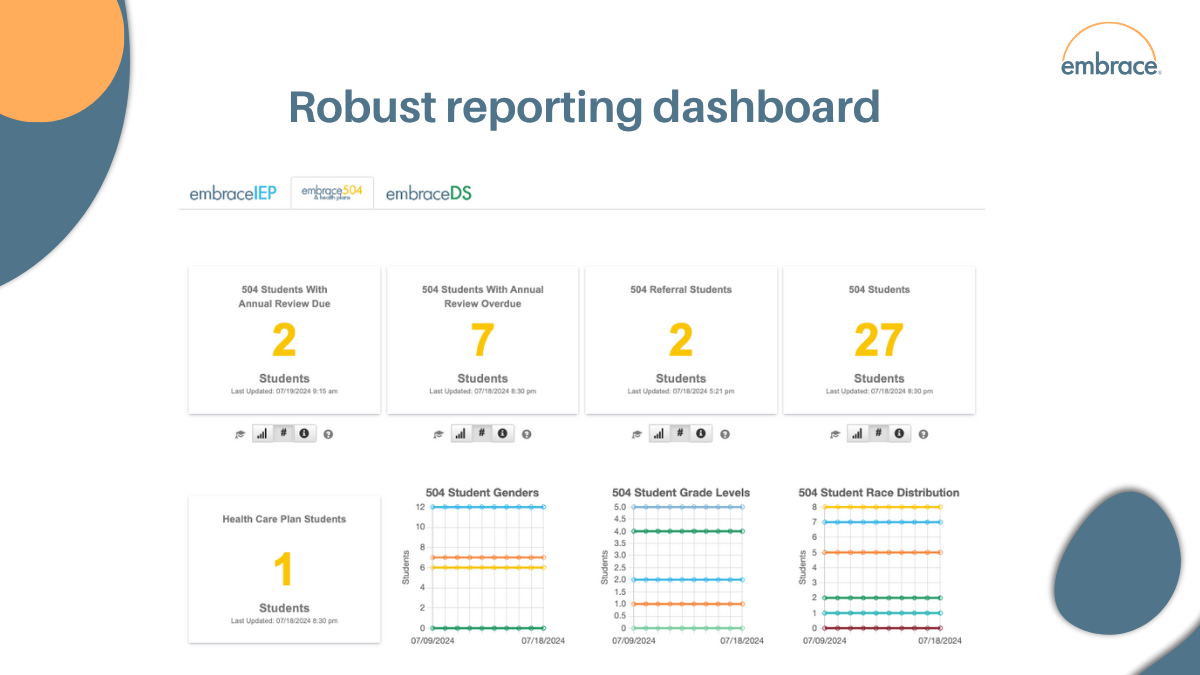Screen dimensions: 1200x675
Task: Click the 504 Student Grade Levels chart title
Action: coord(681,492)
